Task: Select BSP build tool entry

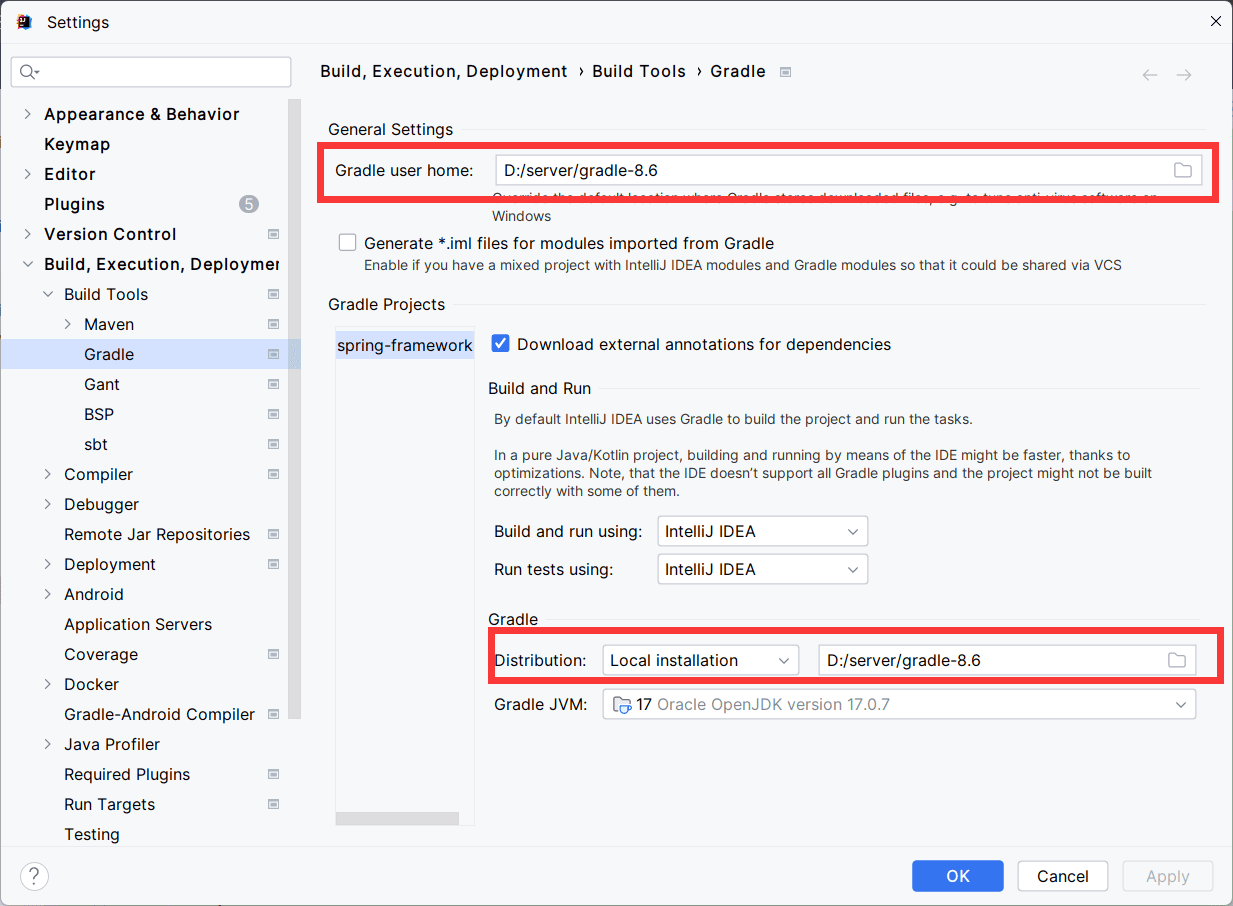Action: coord(99,414)
